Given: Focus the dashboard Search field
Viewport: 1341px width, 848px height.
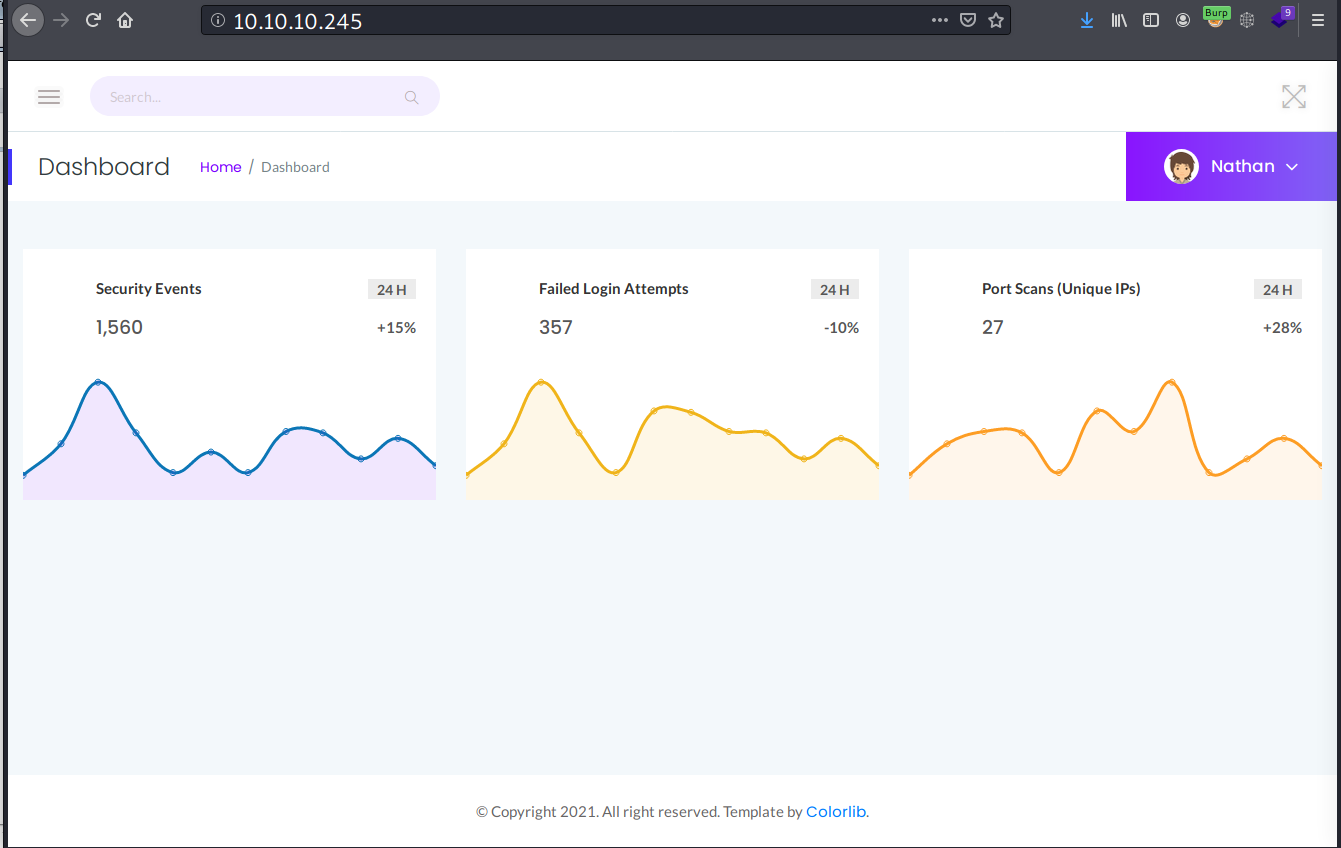Looking at the screenshot, I should pyautogui.click(x=250, y=97).
